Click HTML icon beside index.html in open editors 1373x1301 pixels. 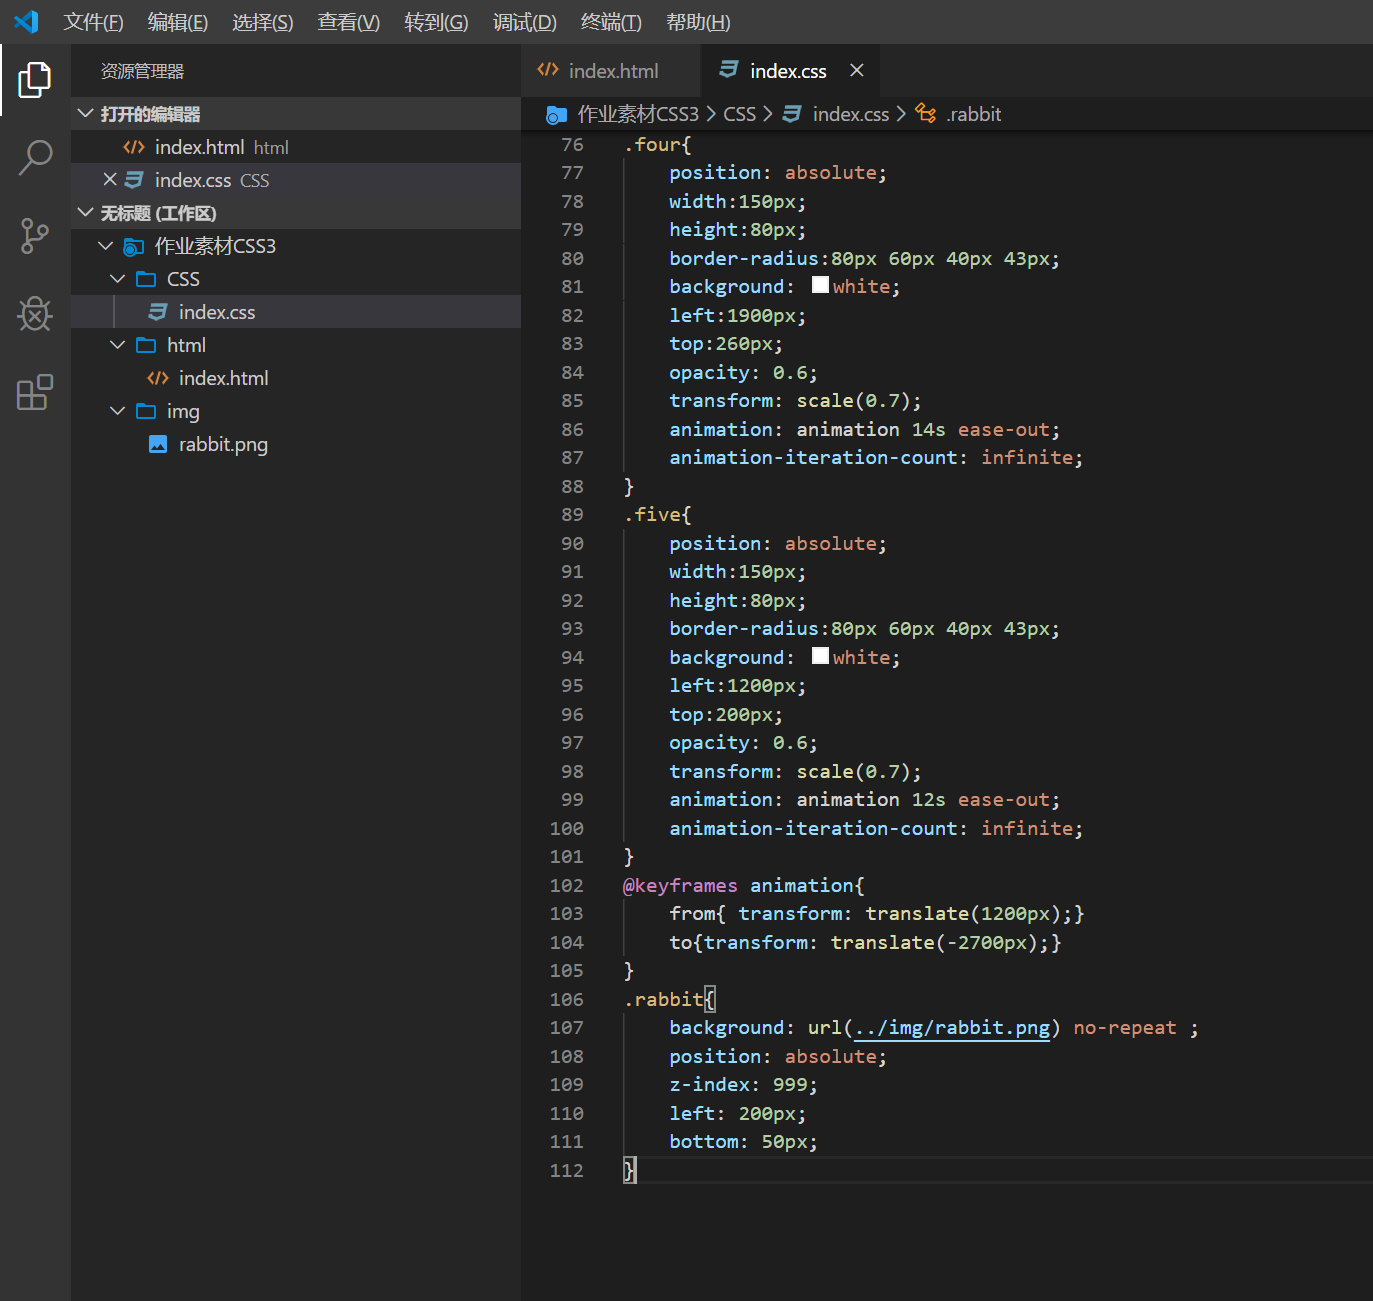tap(134, 147)
